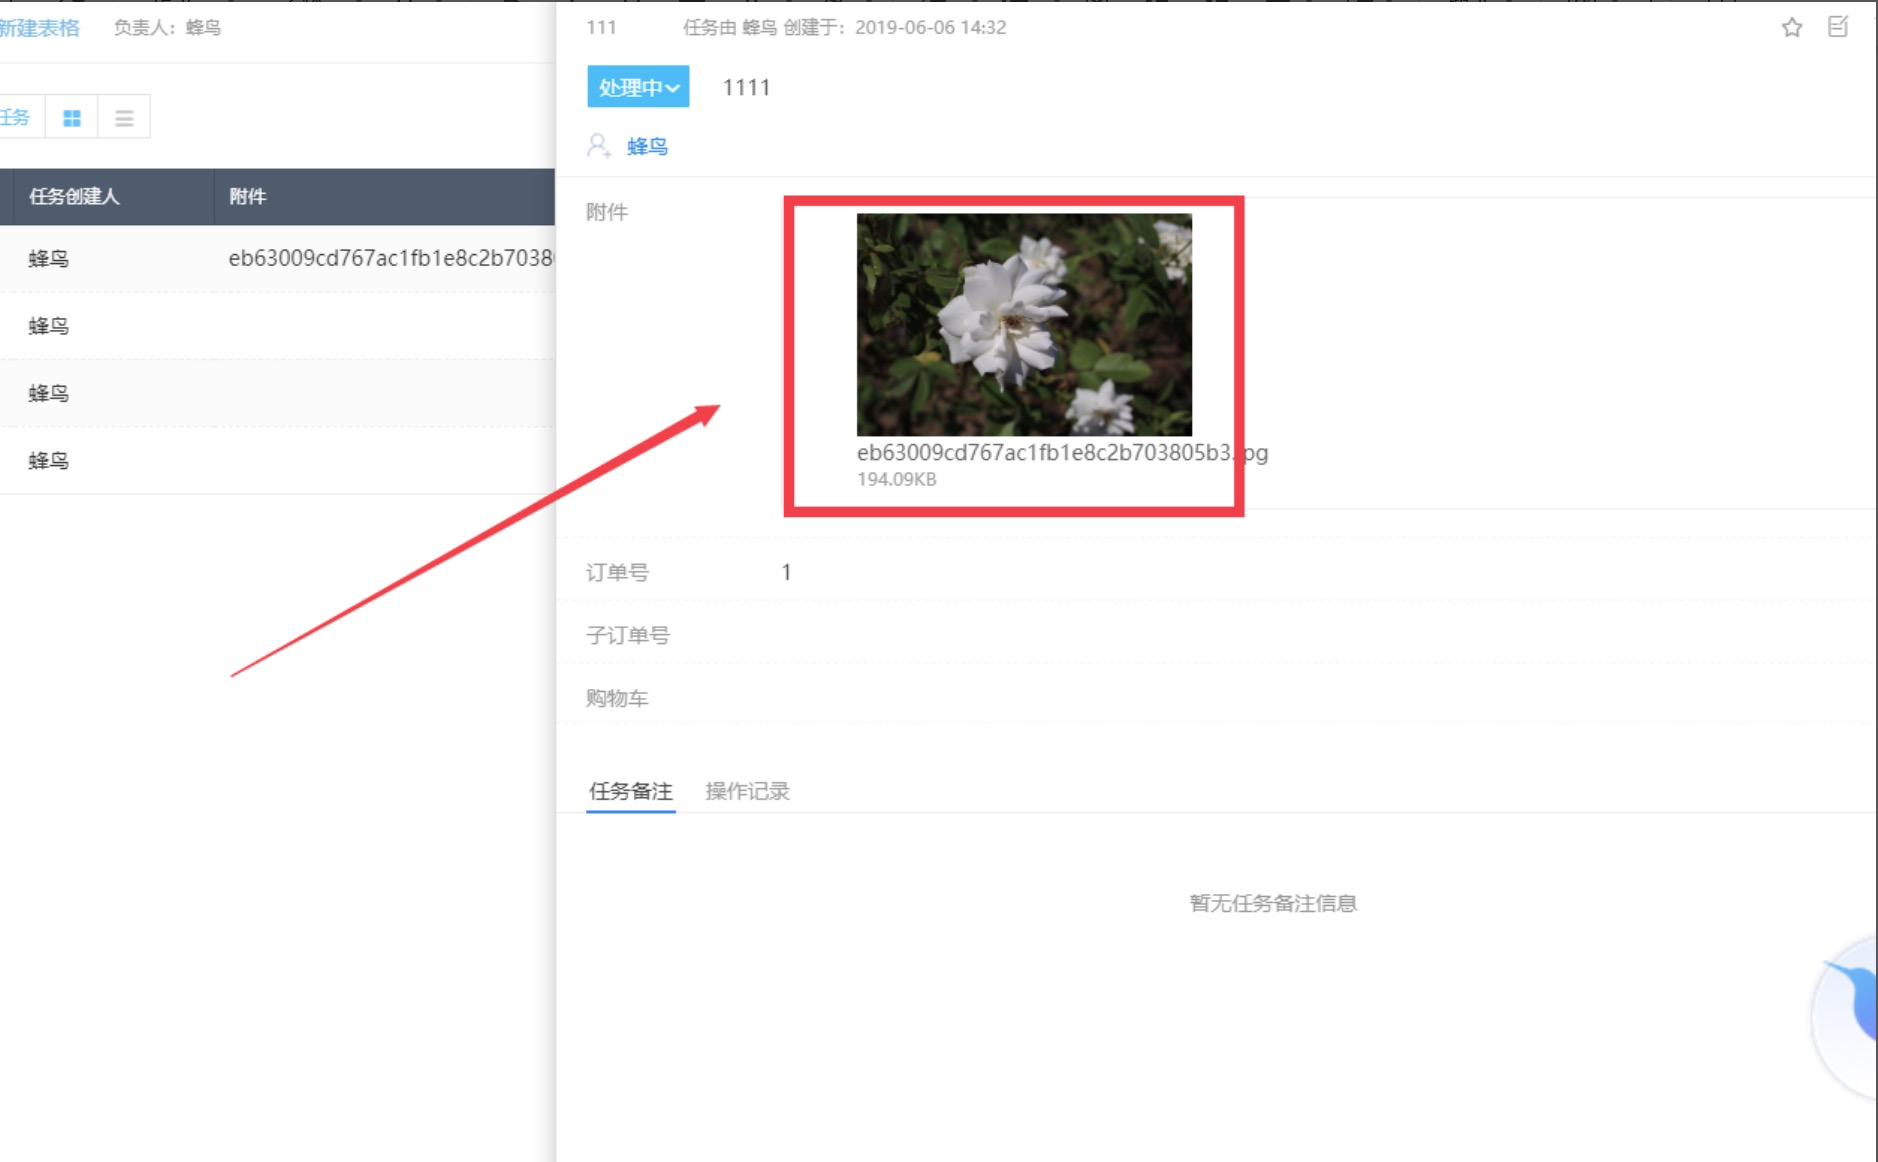Click the 附件 column header

point(248,197)
